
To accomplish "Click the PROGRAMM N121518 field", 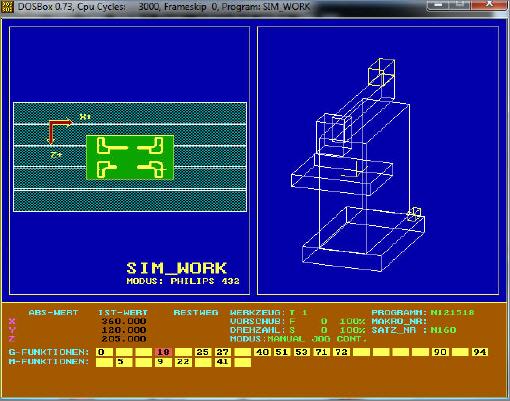I will point(423,313).
